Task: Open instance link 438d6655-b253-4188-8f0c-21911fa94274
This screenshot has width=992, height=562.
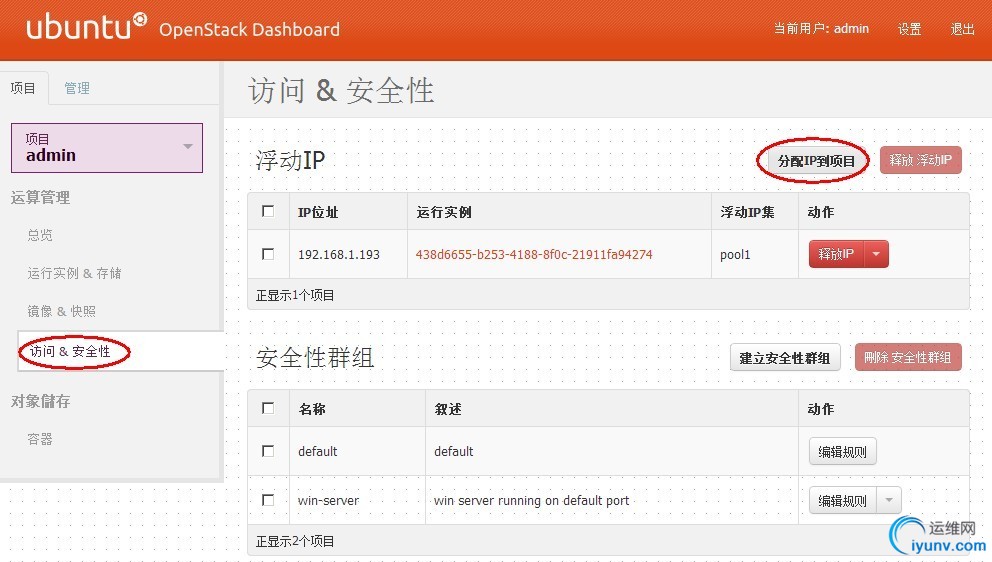Action: [x=534, y=254]
